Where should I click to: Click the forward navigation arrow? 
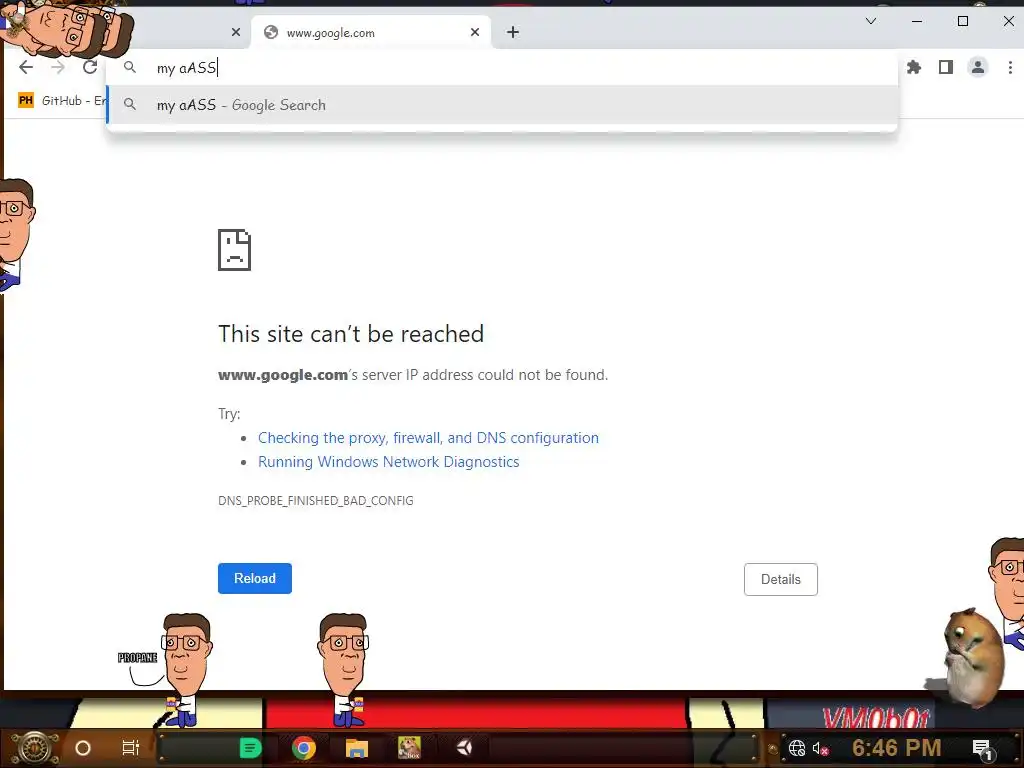tap(58, 67)
